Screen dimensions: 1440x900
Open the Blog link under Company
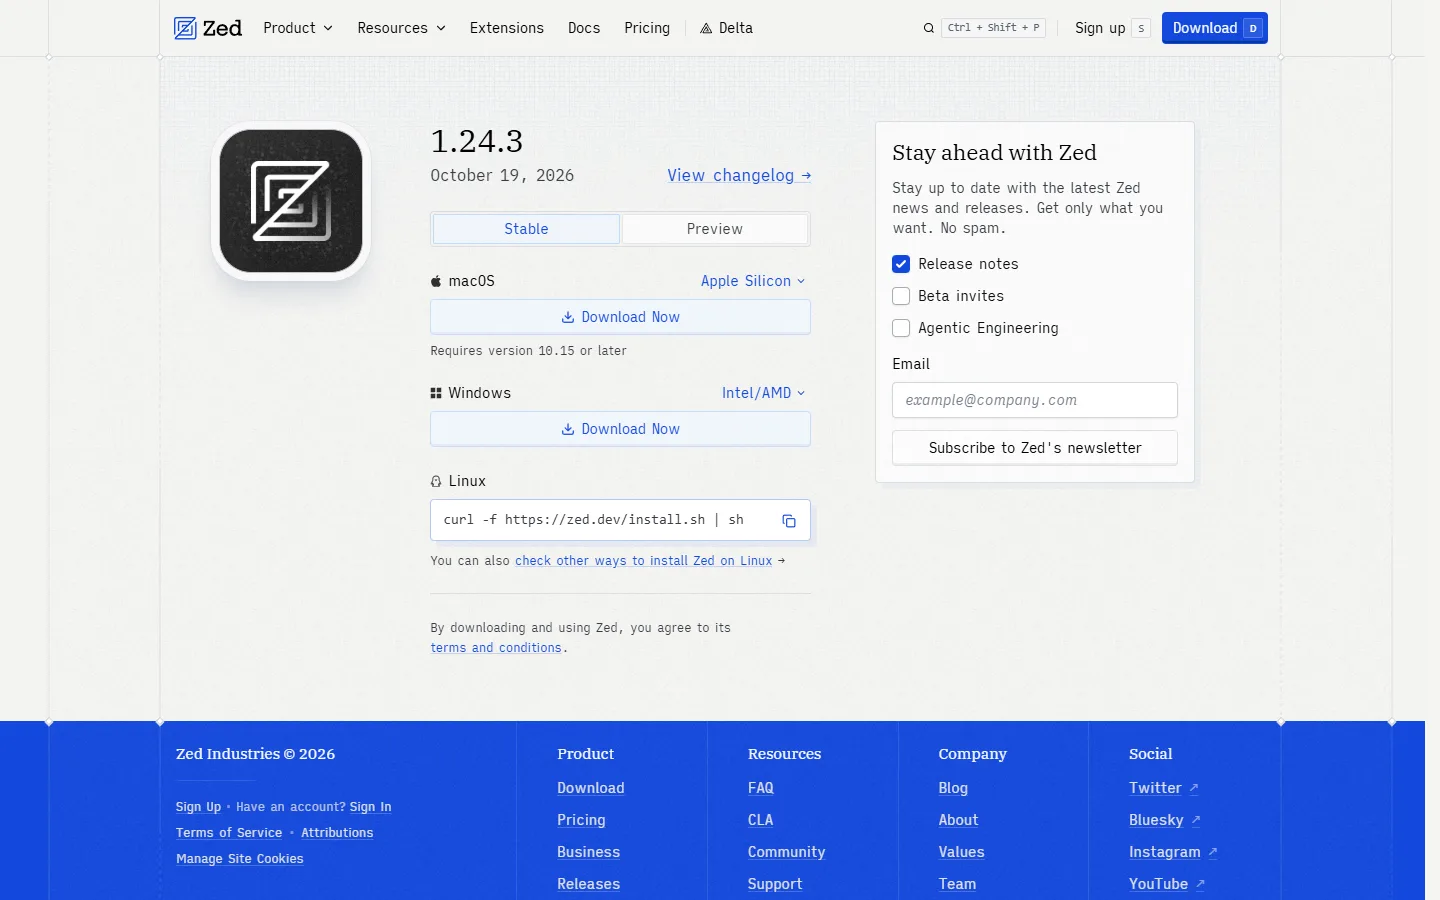coord(953,788)
